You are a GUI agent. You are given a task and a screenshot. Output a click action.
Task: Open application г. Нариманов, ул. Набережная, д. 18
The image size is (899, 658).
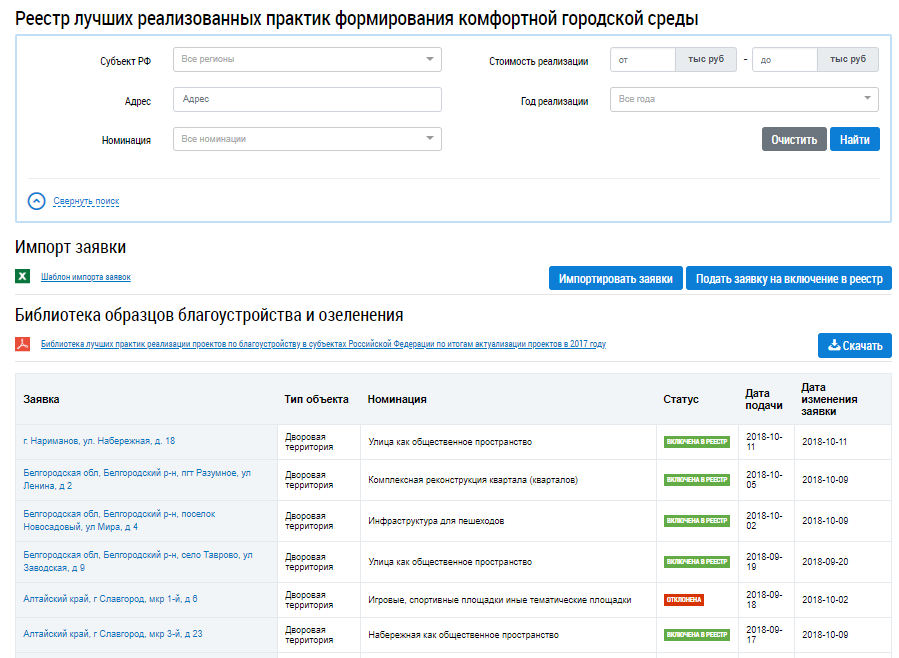(99, 441)
